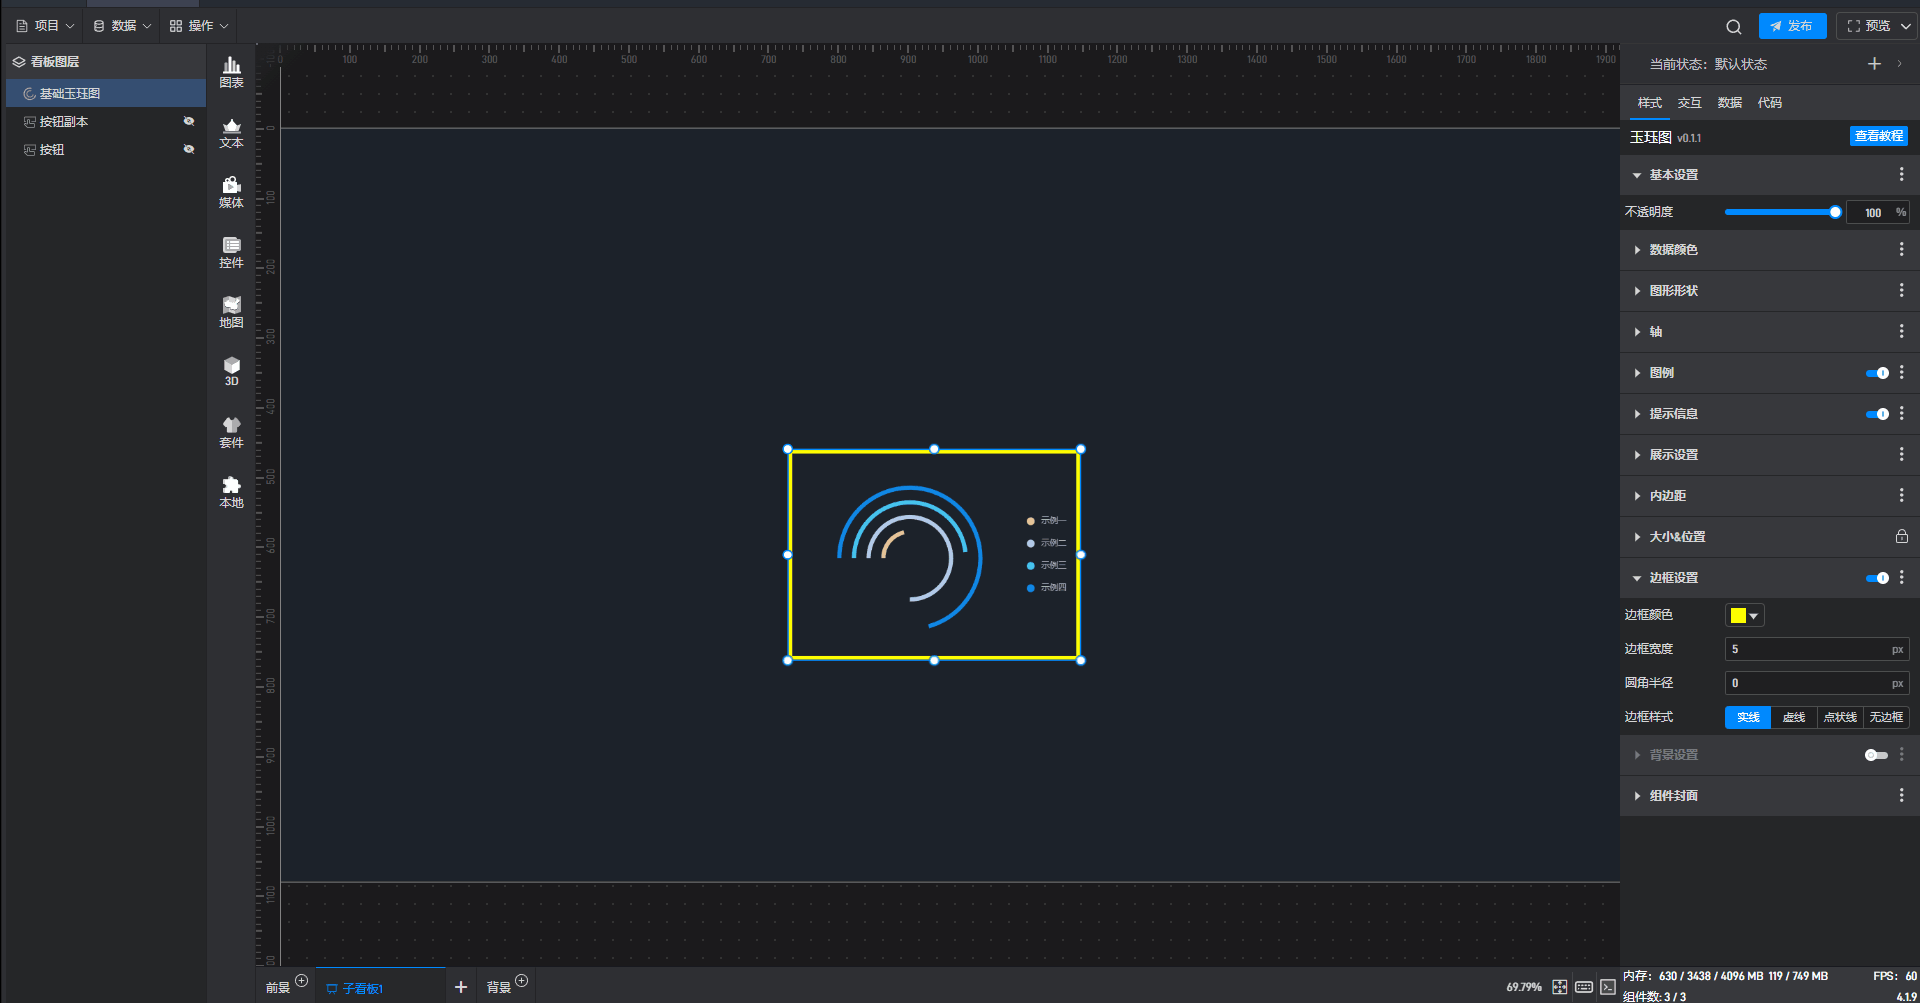This screenshot has width=1920, height=1003.
Task: Show the hidden 按钮副本 layer
Action: point(188,121)
